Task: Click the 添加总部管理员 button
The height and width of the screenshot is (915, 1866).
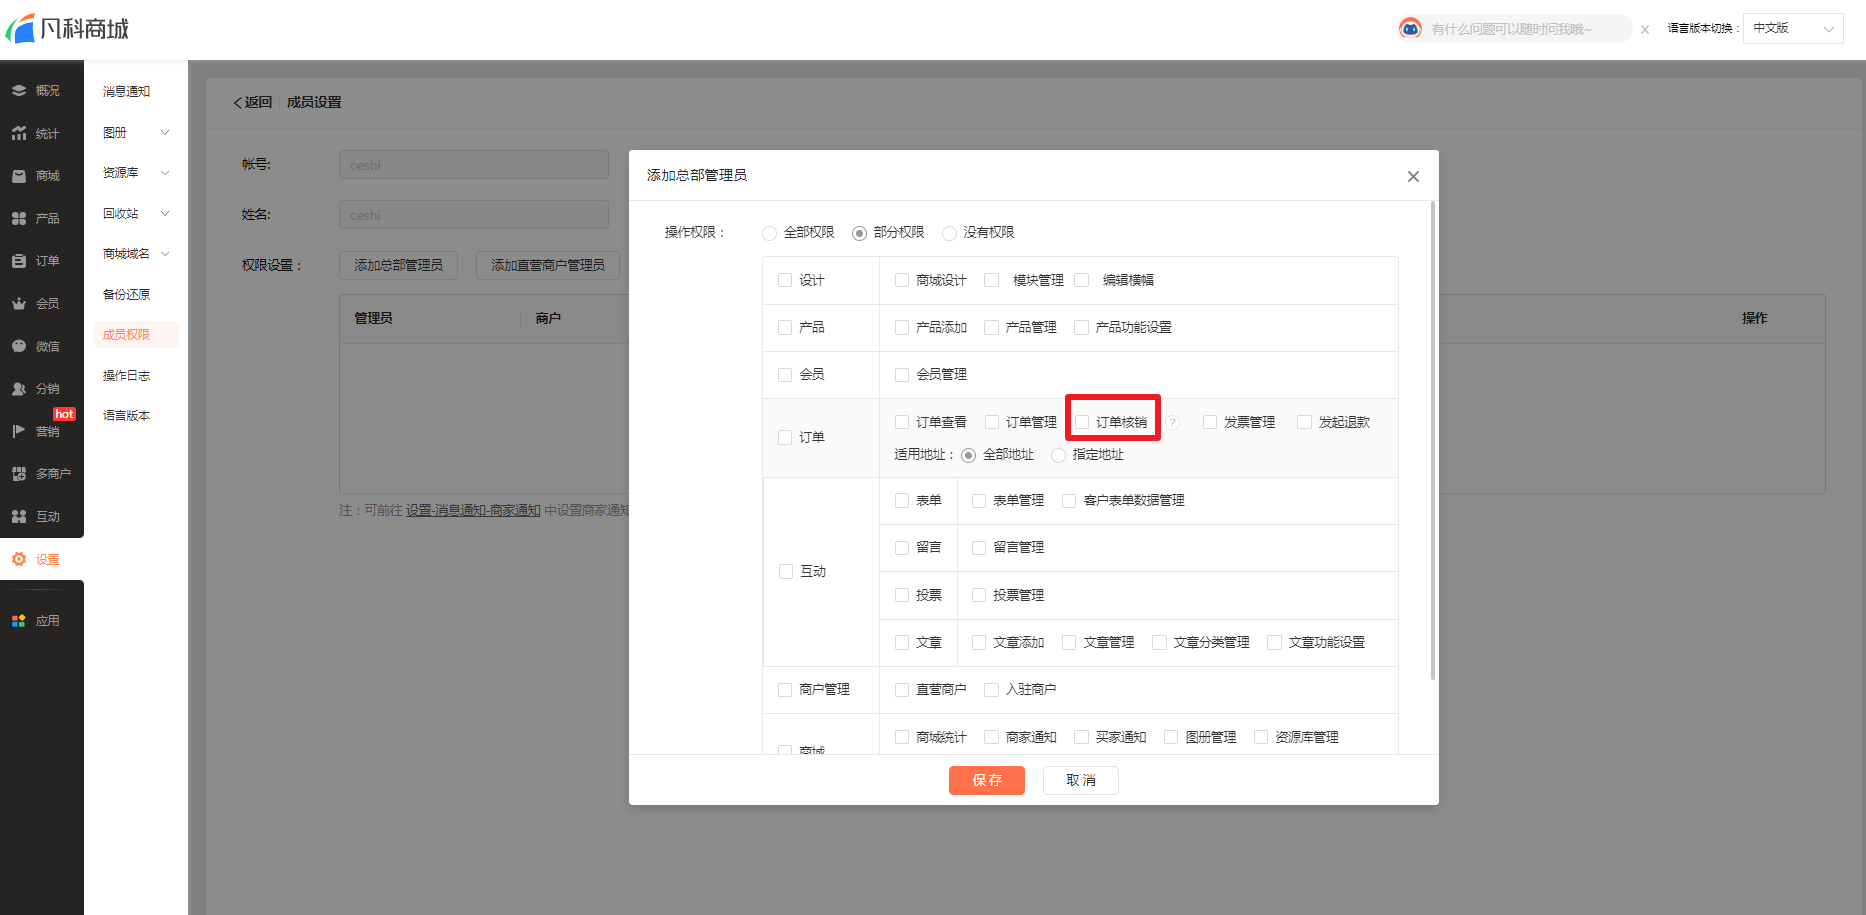Action: (398, 265)
